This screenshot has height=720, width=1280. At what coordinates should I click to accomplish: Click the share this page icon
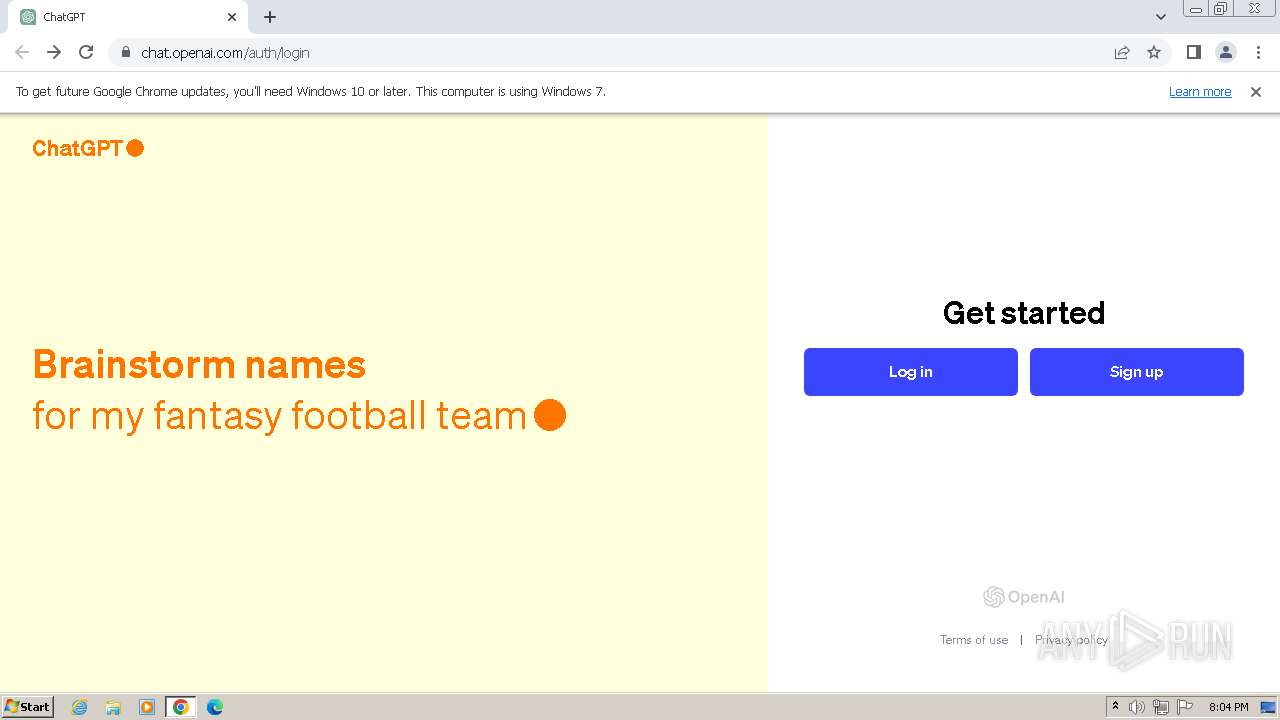point(1122,53)
